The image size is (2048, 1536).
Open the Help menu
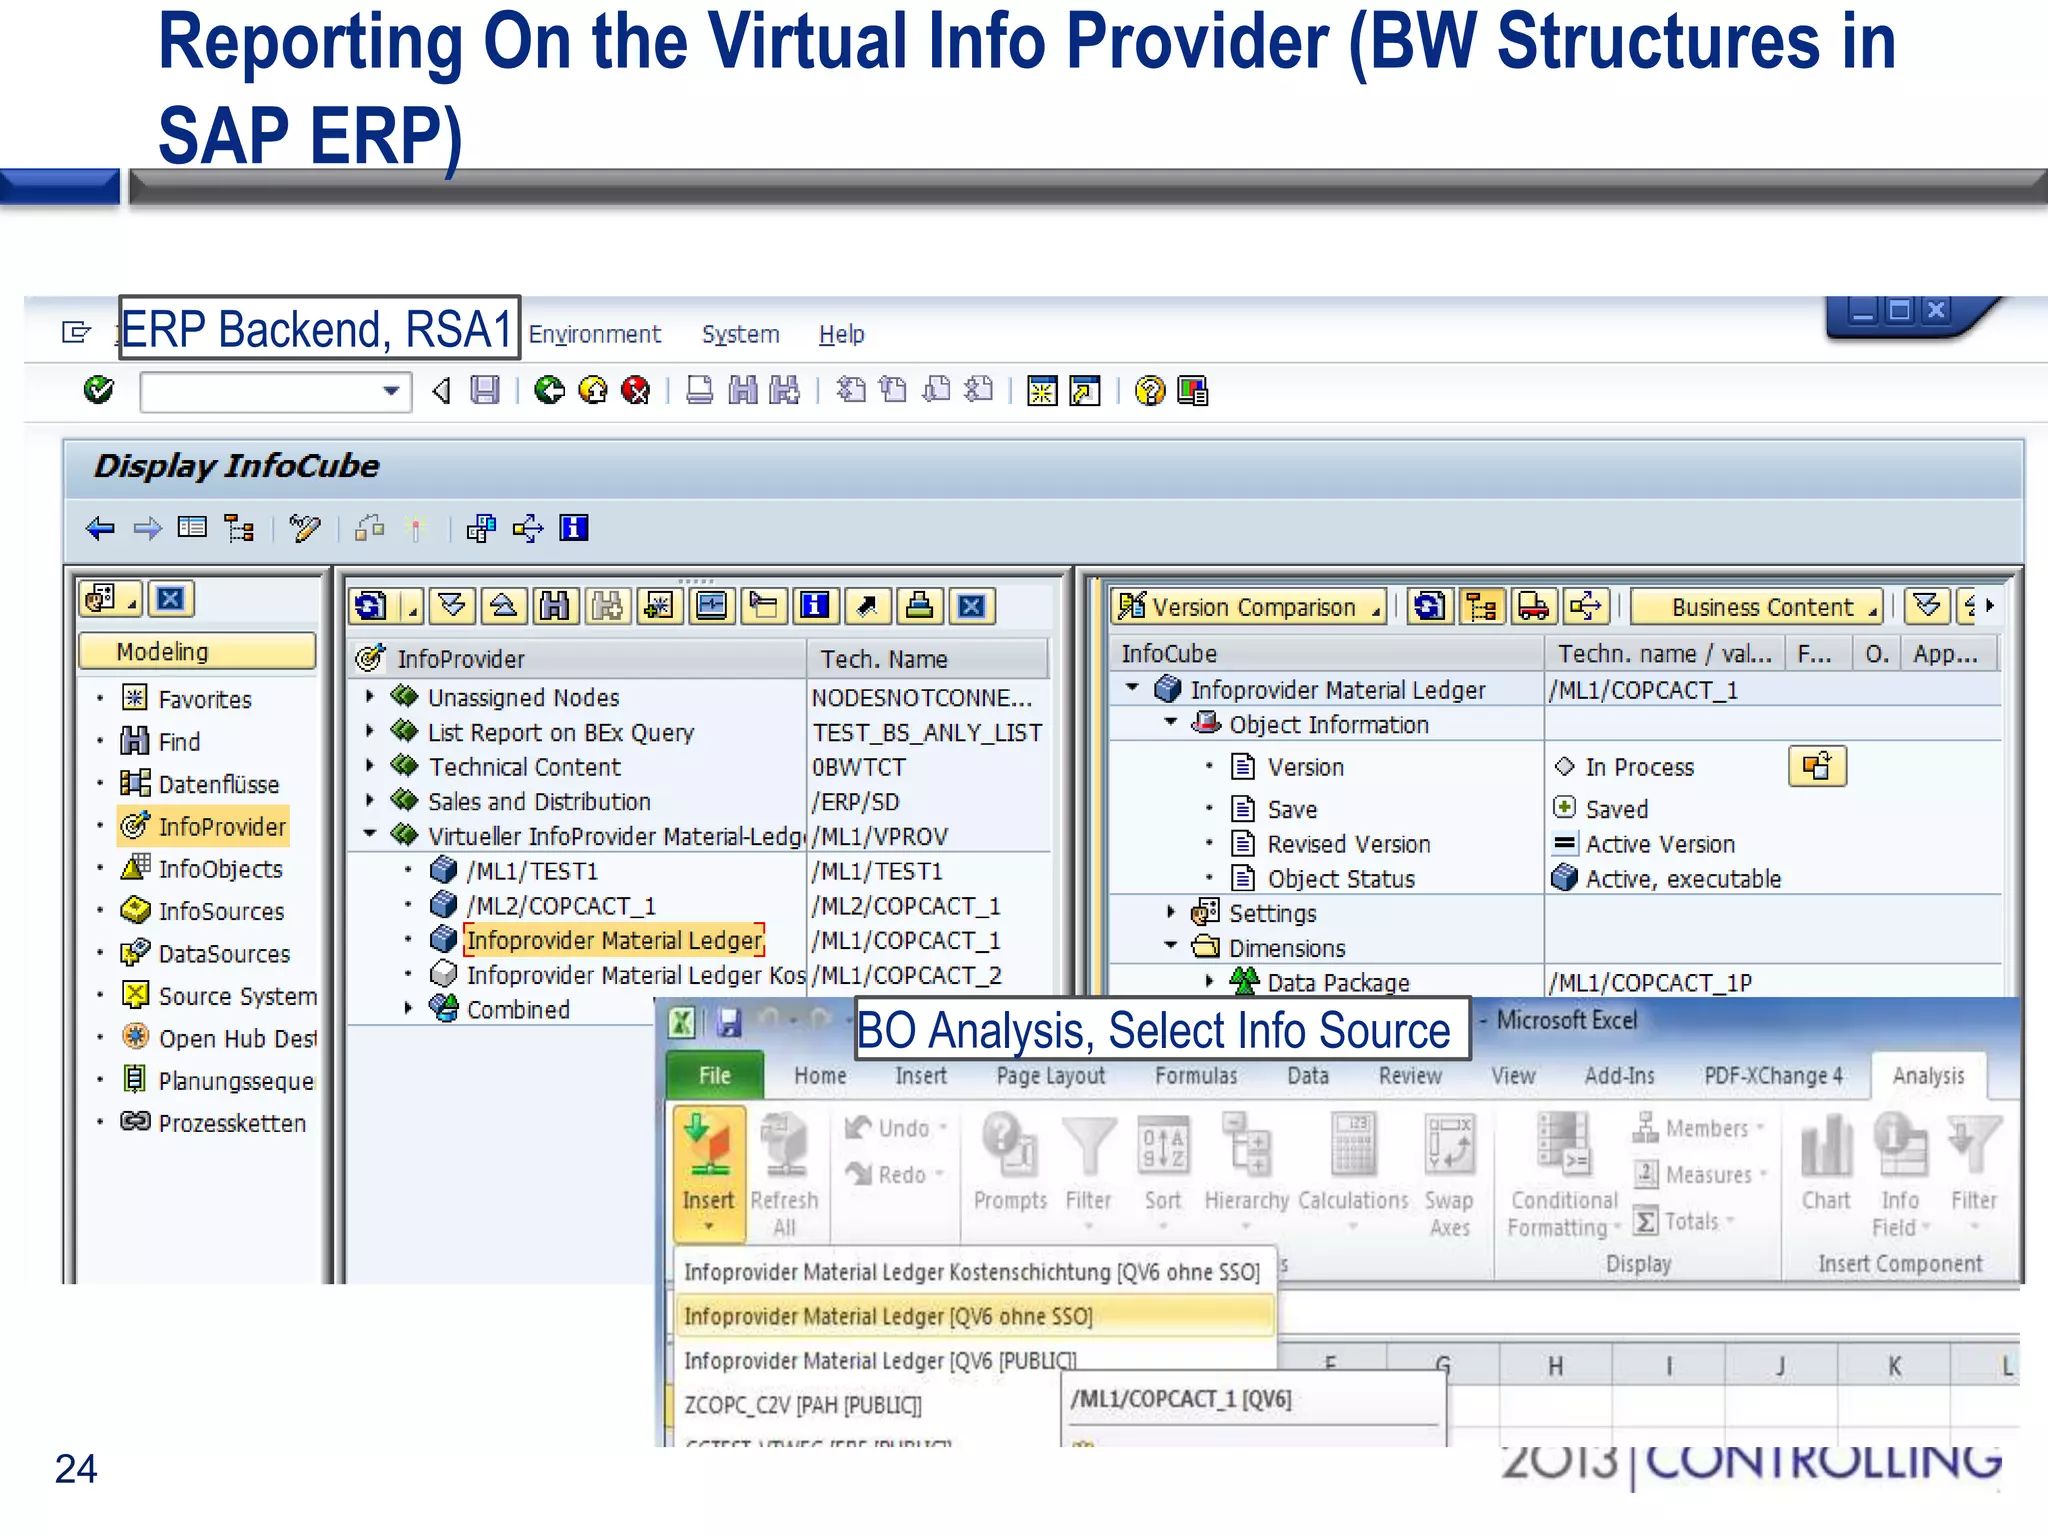841,334
